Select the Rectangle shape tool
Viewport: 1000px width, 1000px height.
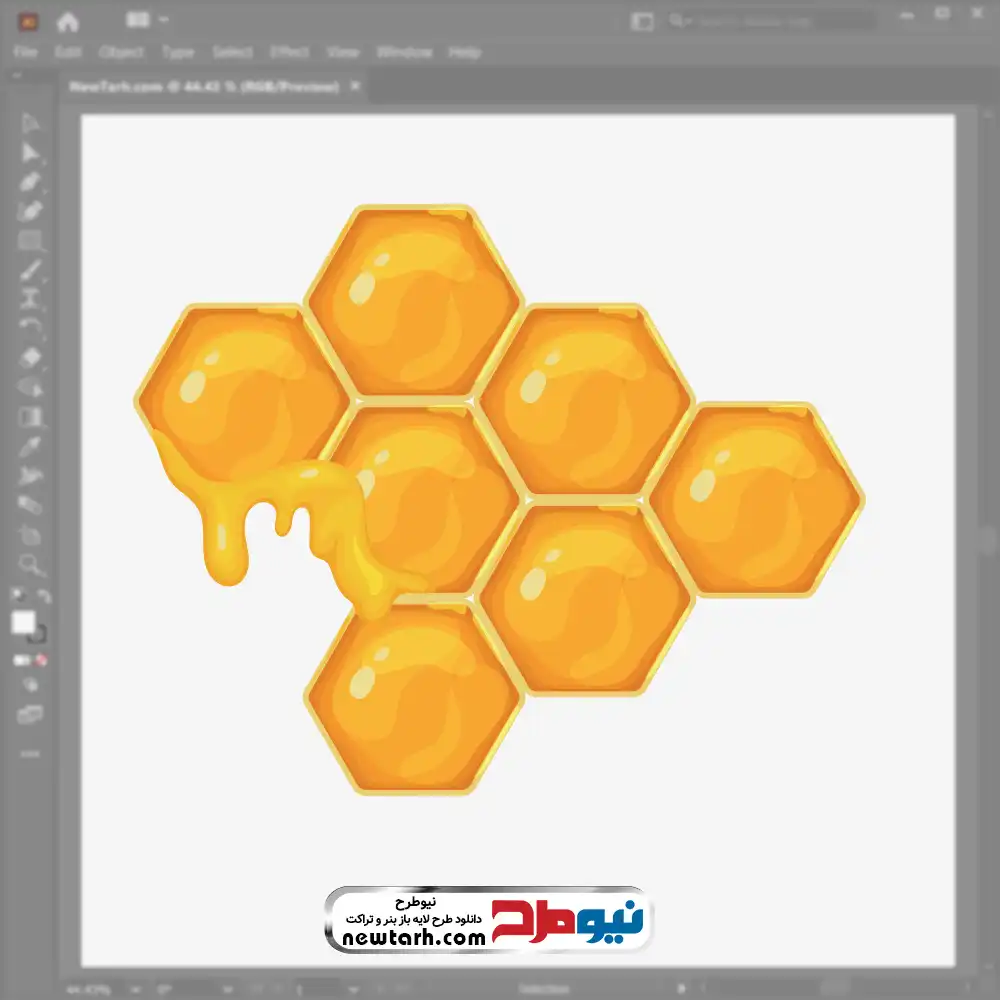coord(31,240)
